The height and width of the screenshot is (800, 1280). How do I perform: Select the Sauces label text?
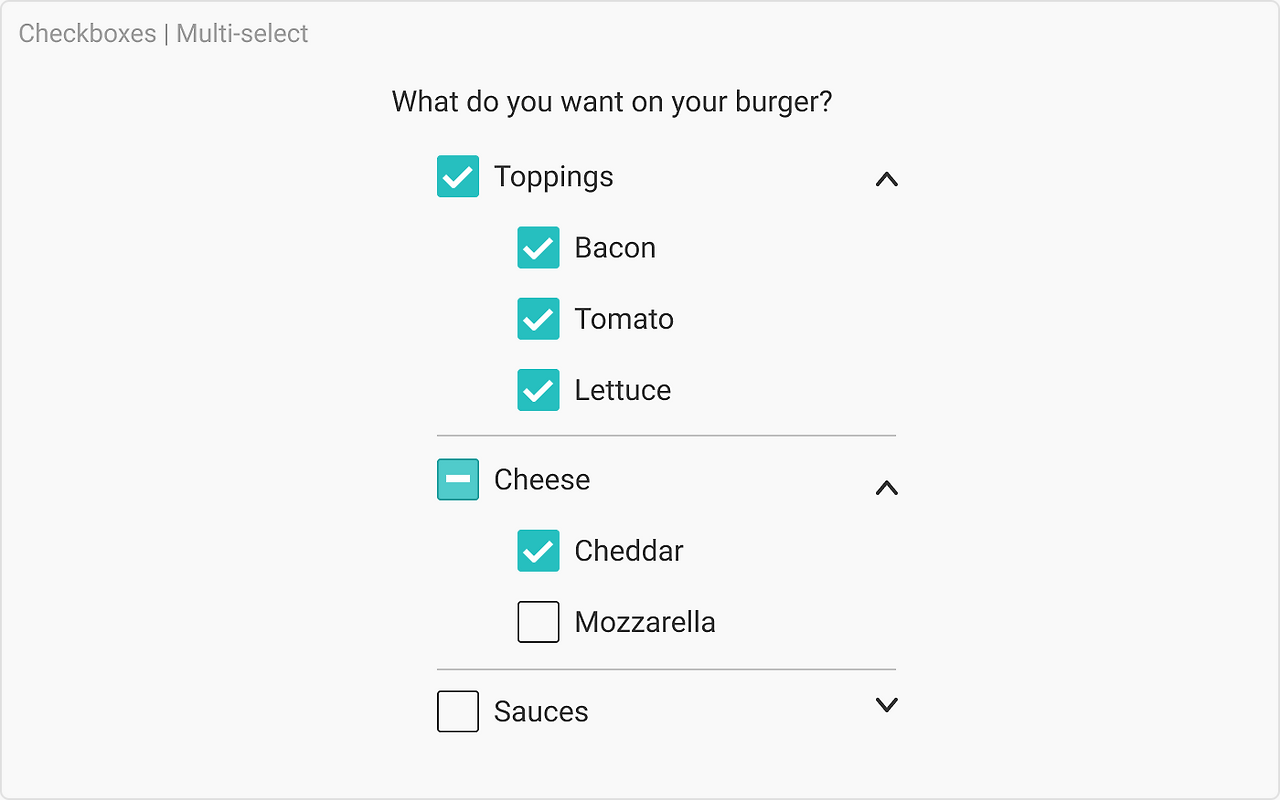(x=540, y=711)
